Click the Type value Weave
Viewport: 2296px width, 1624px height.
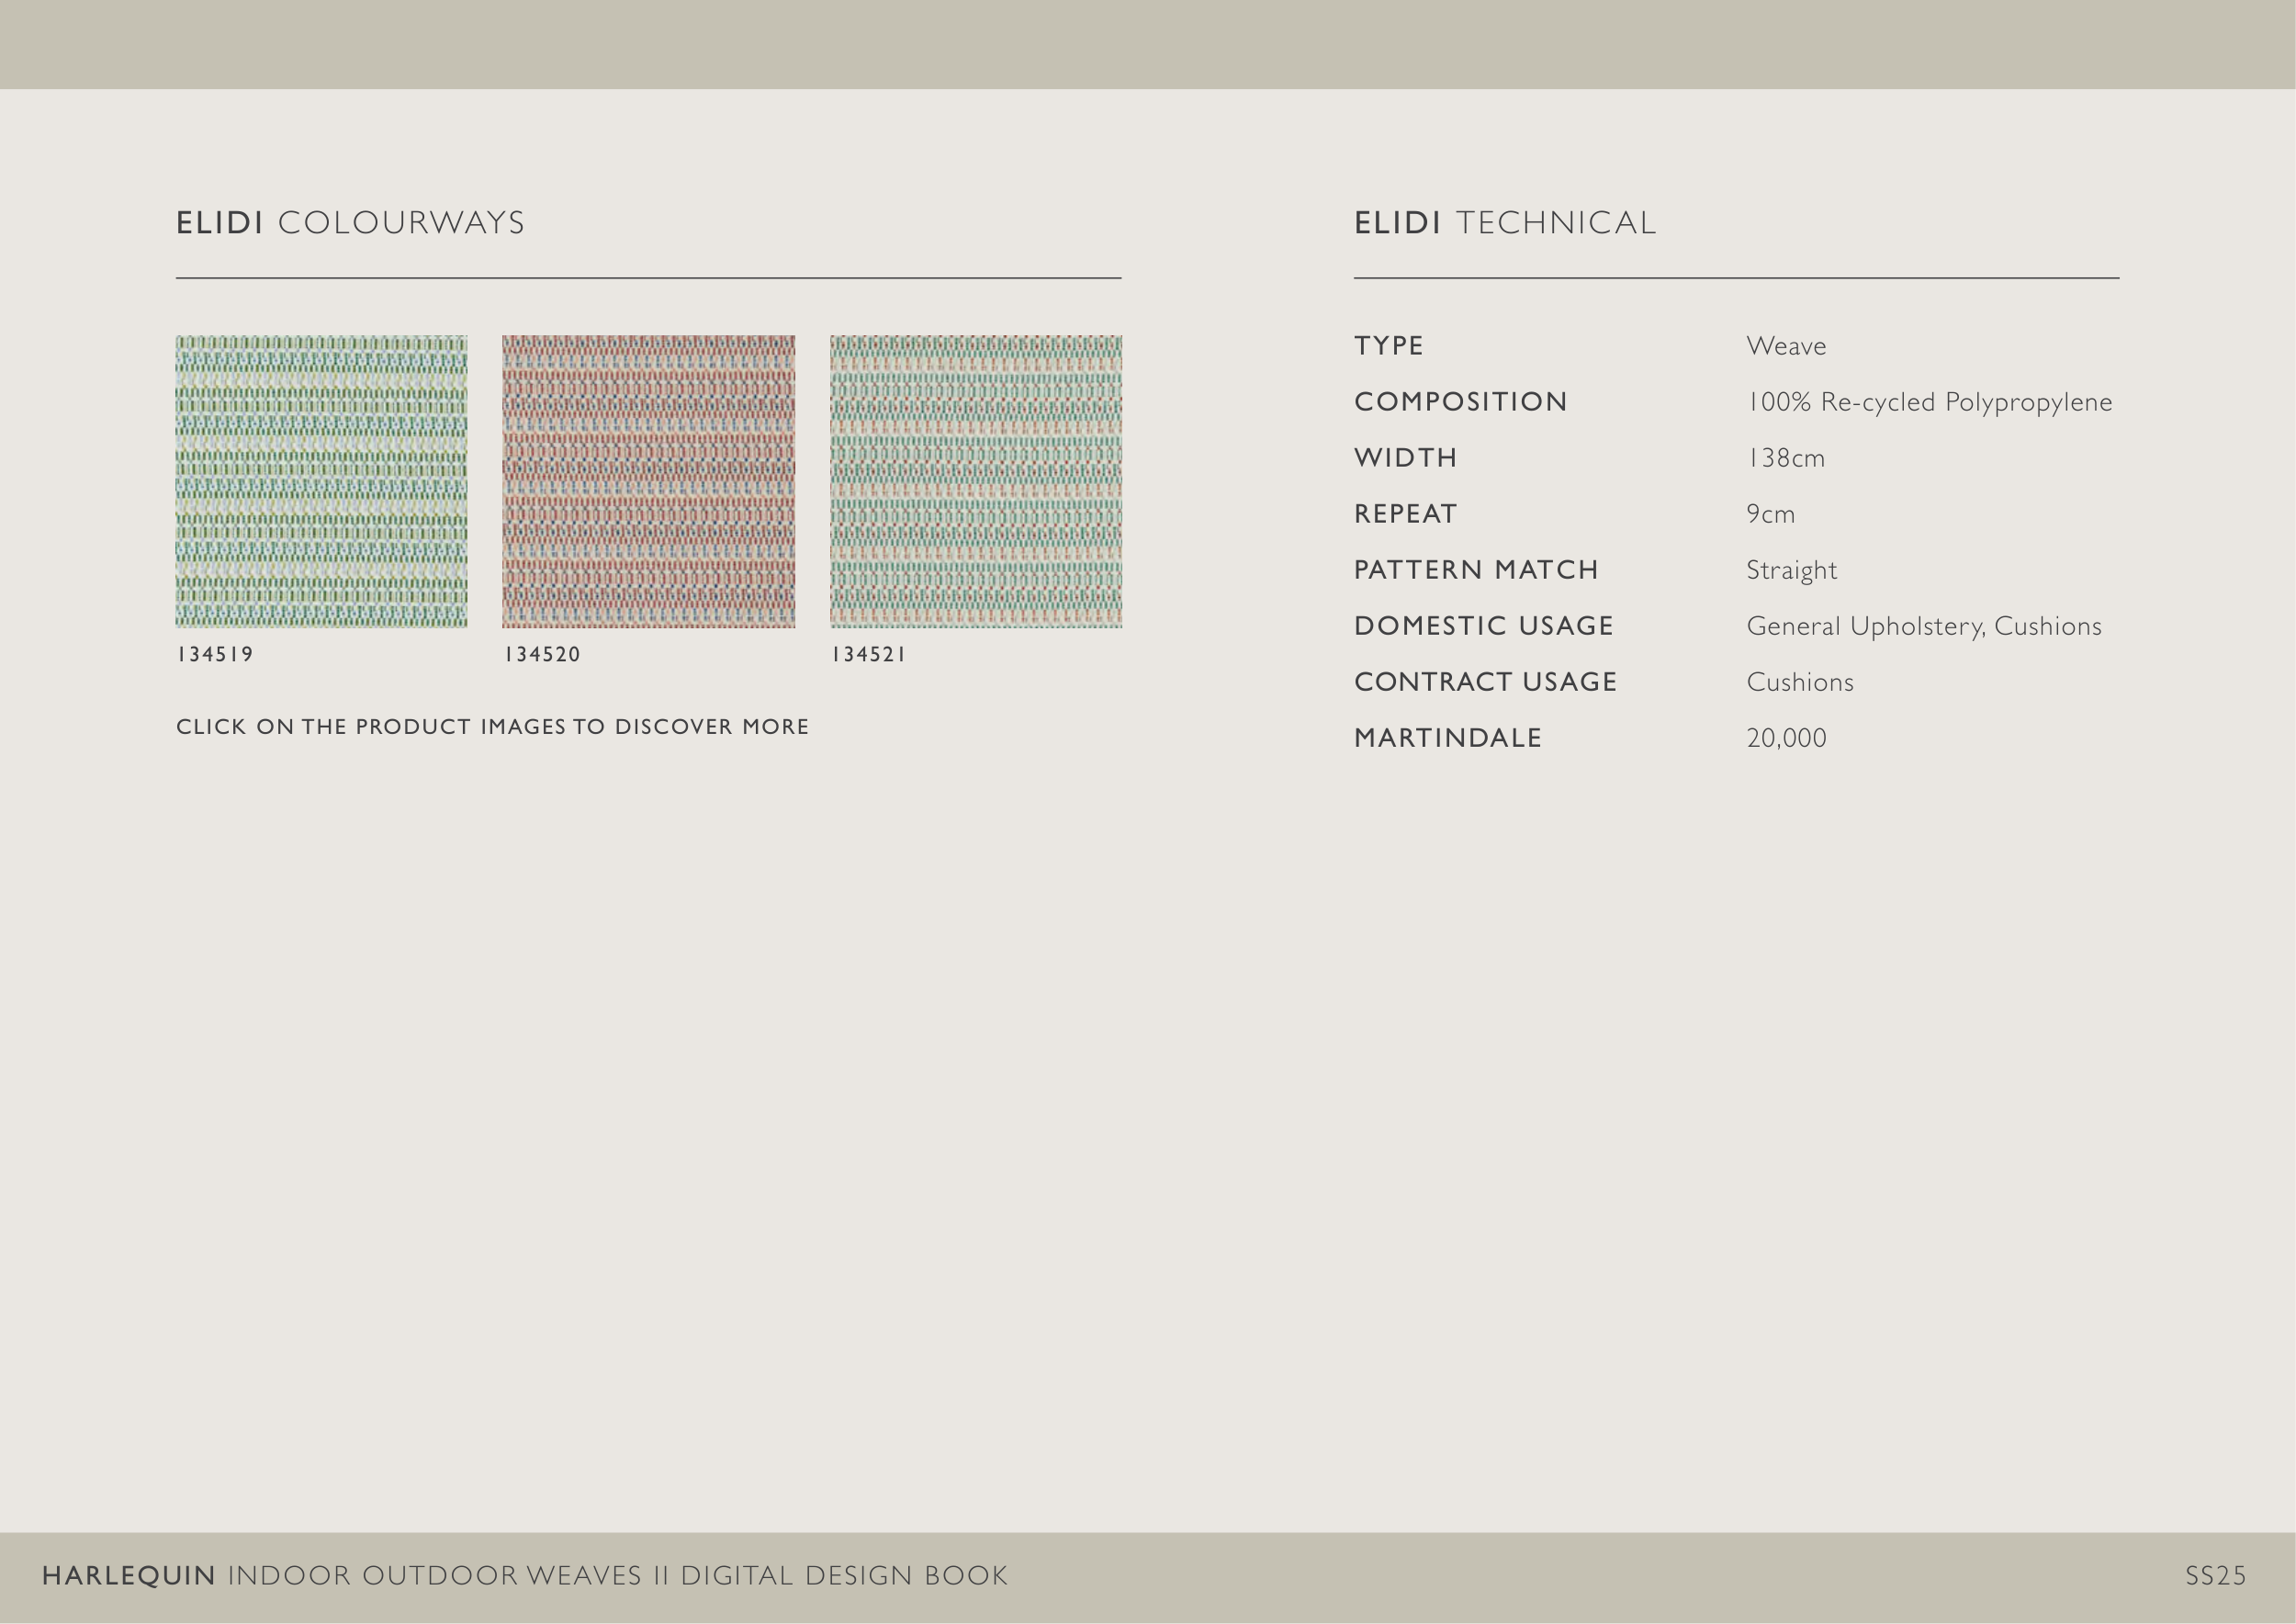pos(1786,346)
